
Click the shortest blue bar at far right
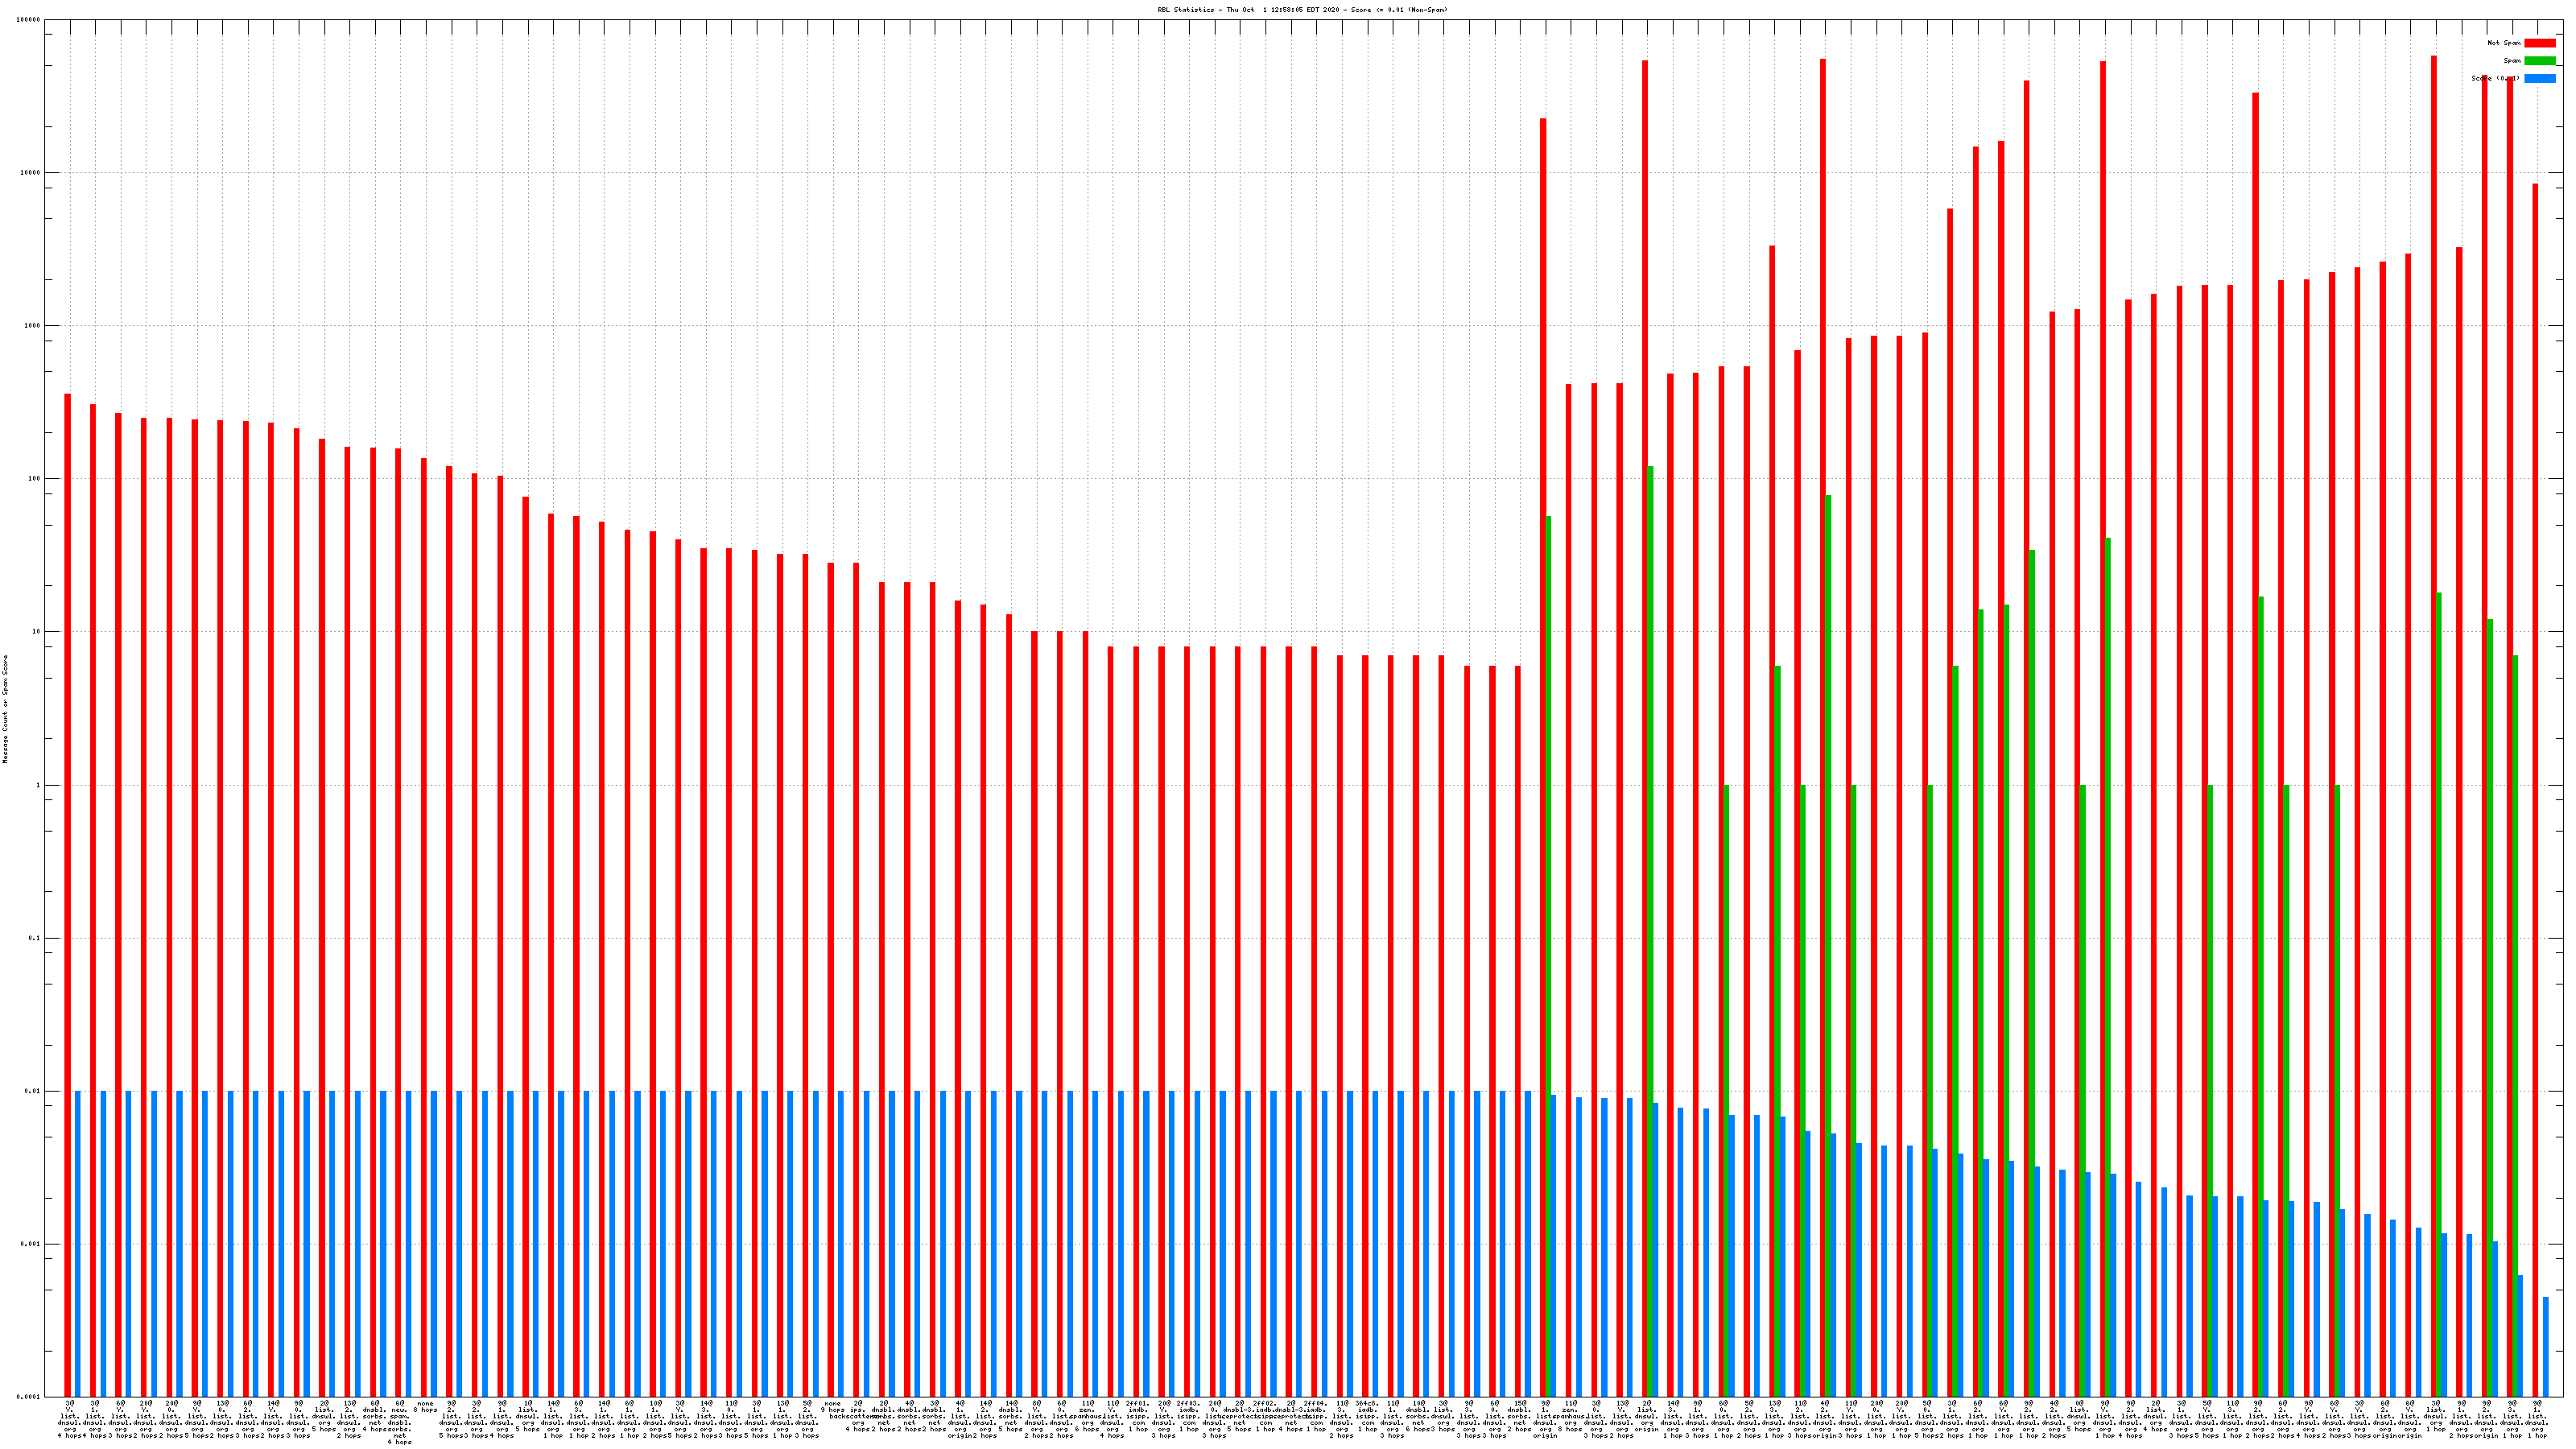click(x=2546, y=1347)
